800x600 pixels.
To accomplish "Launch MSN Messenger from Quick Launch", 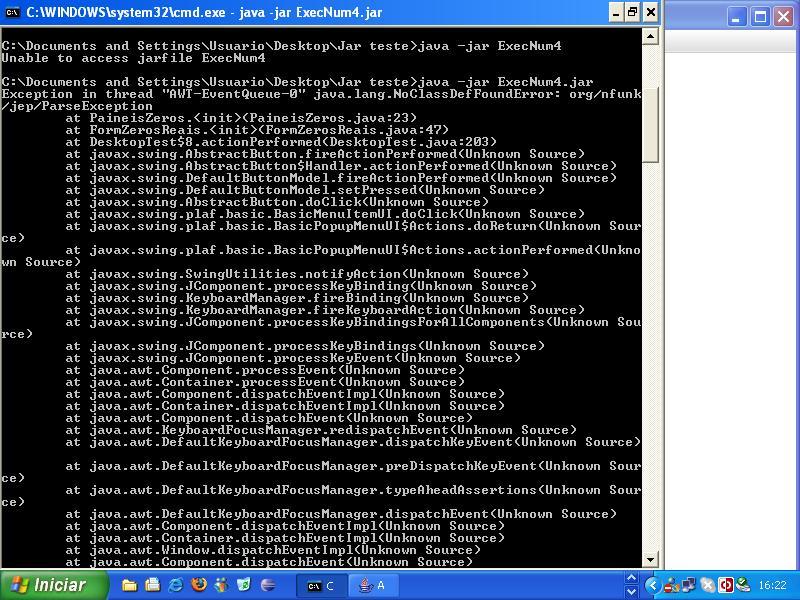I will click(x=222, y=585).
